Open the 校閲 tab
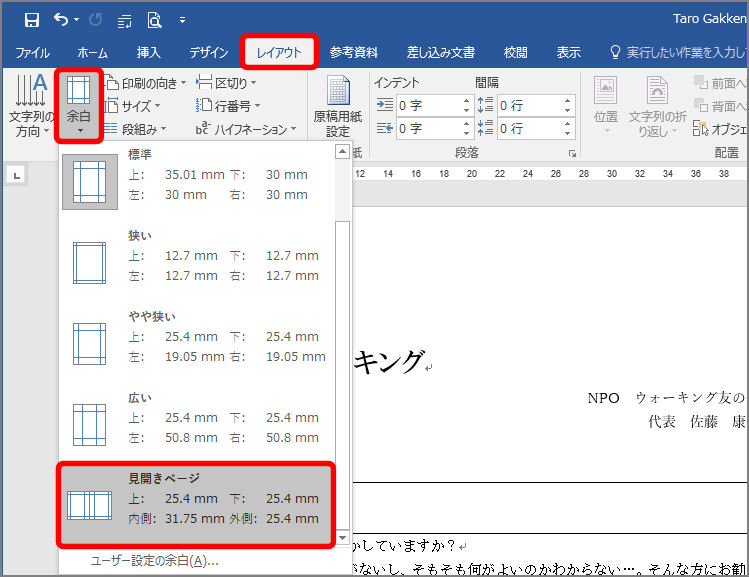749x577 pixels. pyautogui.click(x=515, y=53)
